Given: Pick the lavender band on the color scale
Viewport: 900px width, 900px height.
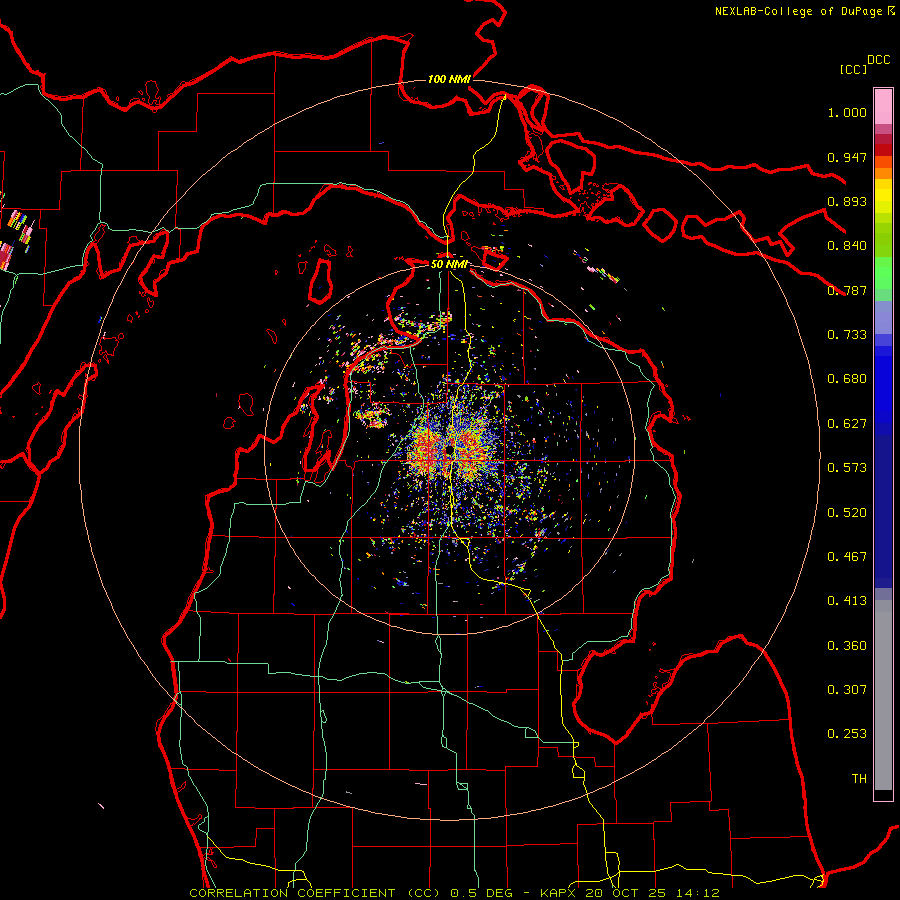Looking at the screenshot, I should pyautogui.click(x=883, y=318).
